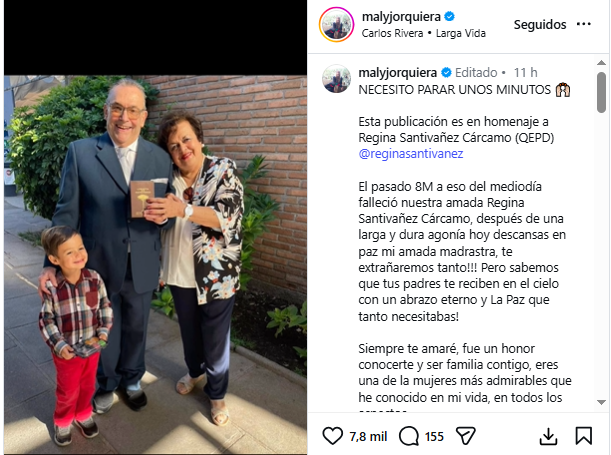Open the Carlos Rivera Larga Vida audio
This screenshot has height=455, width=611.
pyautogui.click(x=424, y=34)
